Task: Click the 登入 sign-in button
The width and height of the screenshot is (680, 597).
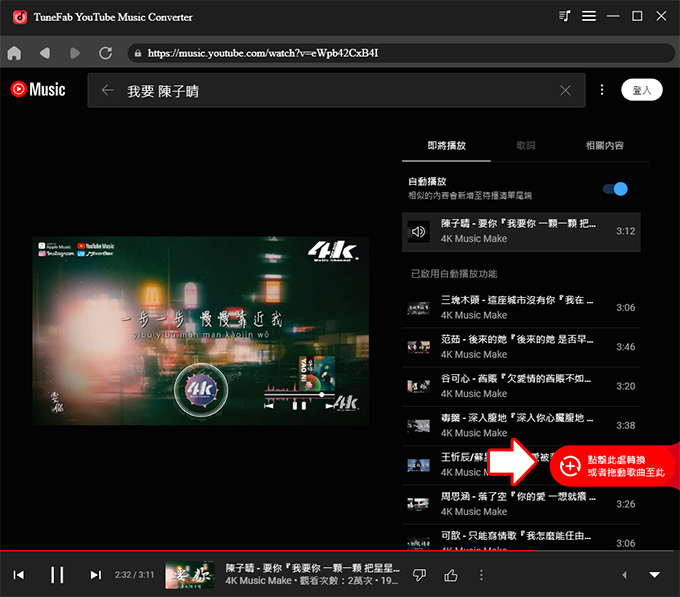Action: click(x=641, y=90)
